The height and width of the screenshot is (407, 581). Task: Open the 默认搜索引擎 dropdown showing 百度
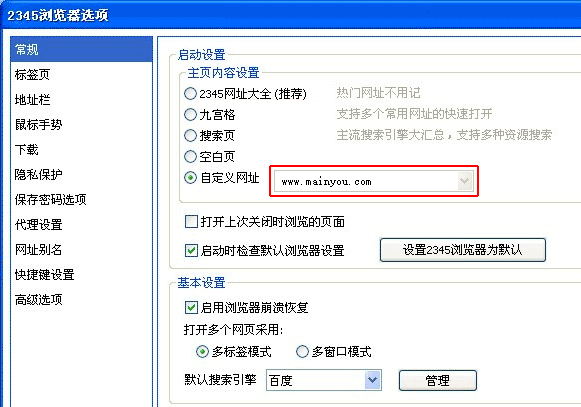(324, 380)
